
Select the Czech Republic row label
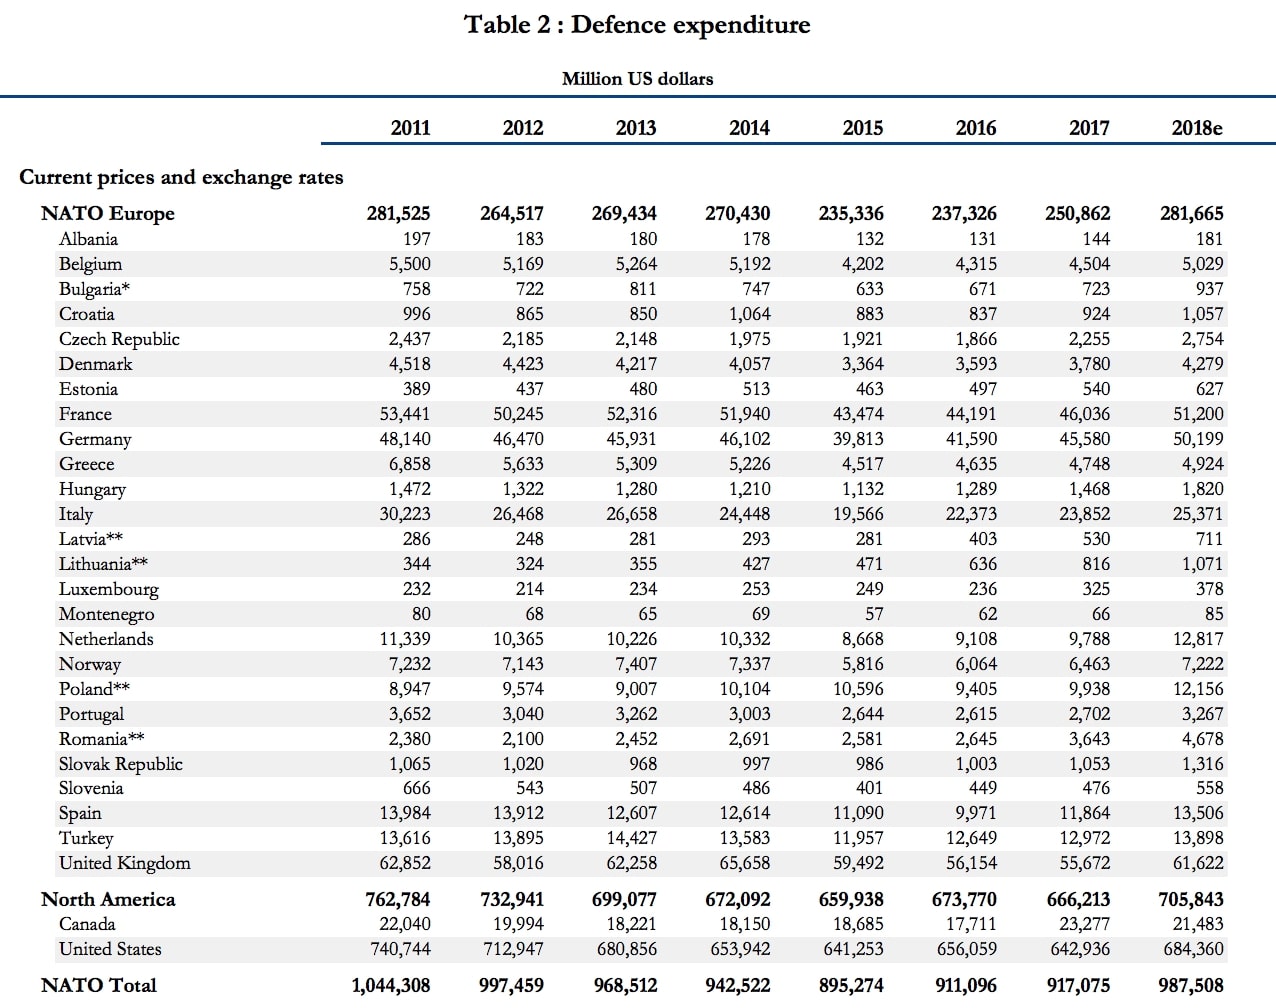(x=119, y=339)
